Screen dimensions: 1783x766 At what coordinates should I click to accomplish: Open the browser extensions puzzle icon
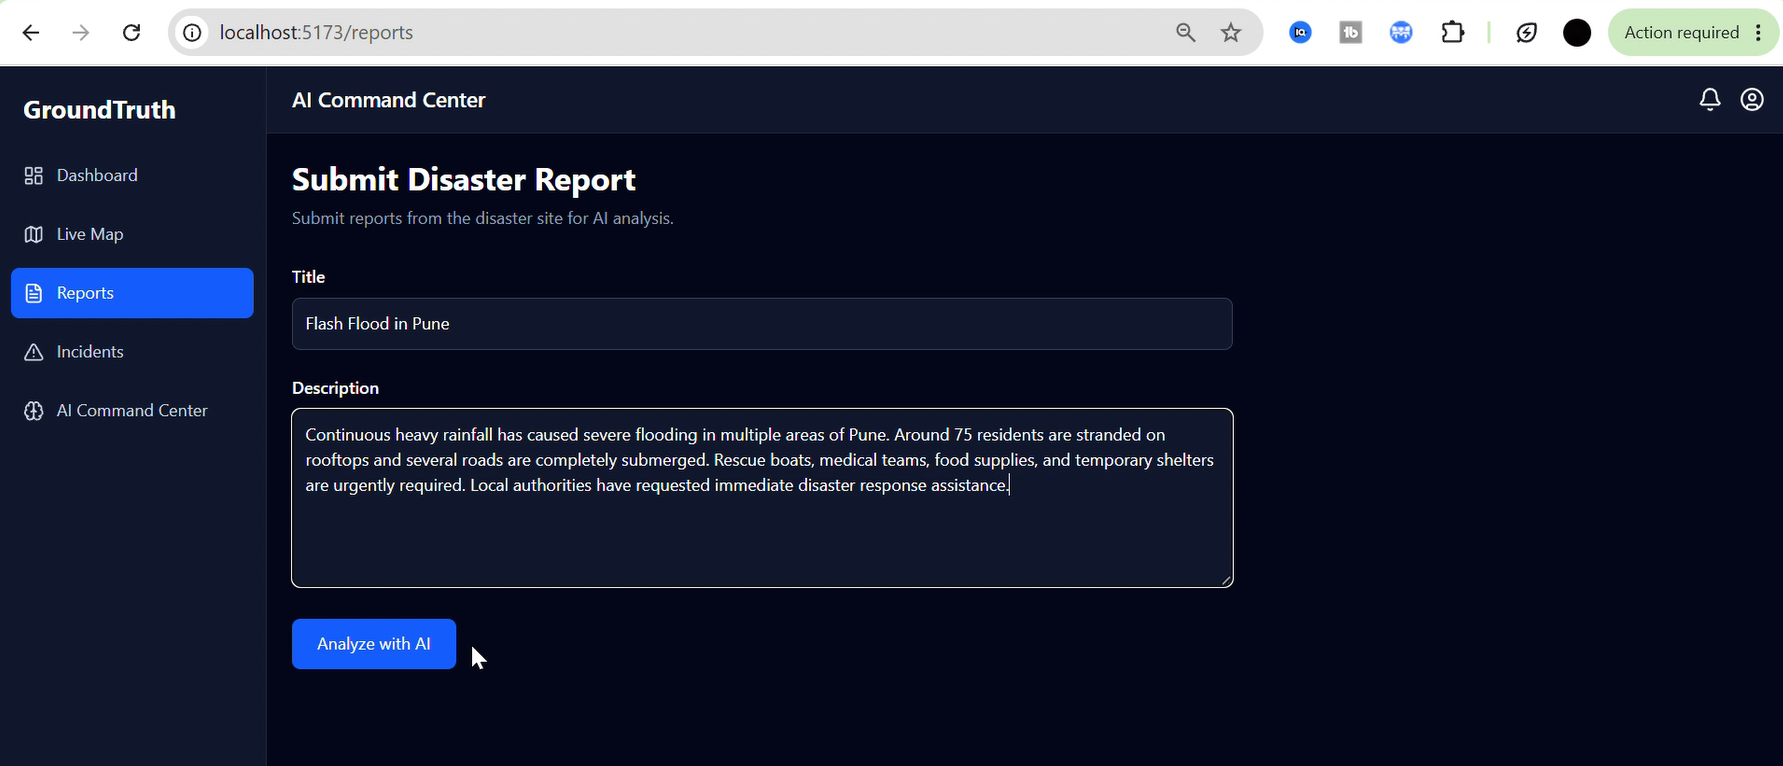click(1452, 33)
